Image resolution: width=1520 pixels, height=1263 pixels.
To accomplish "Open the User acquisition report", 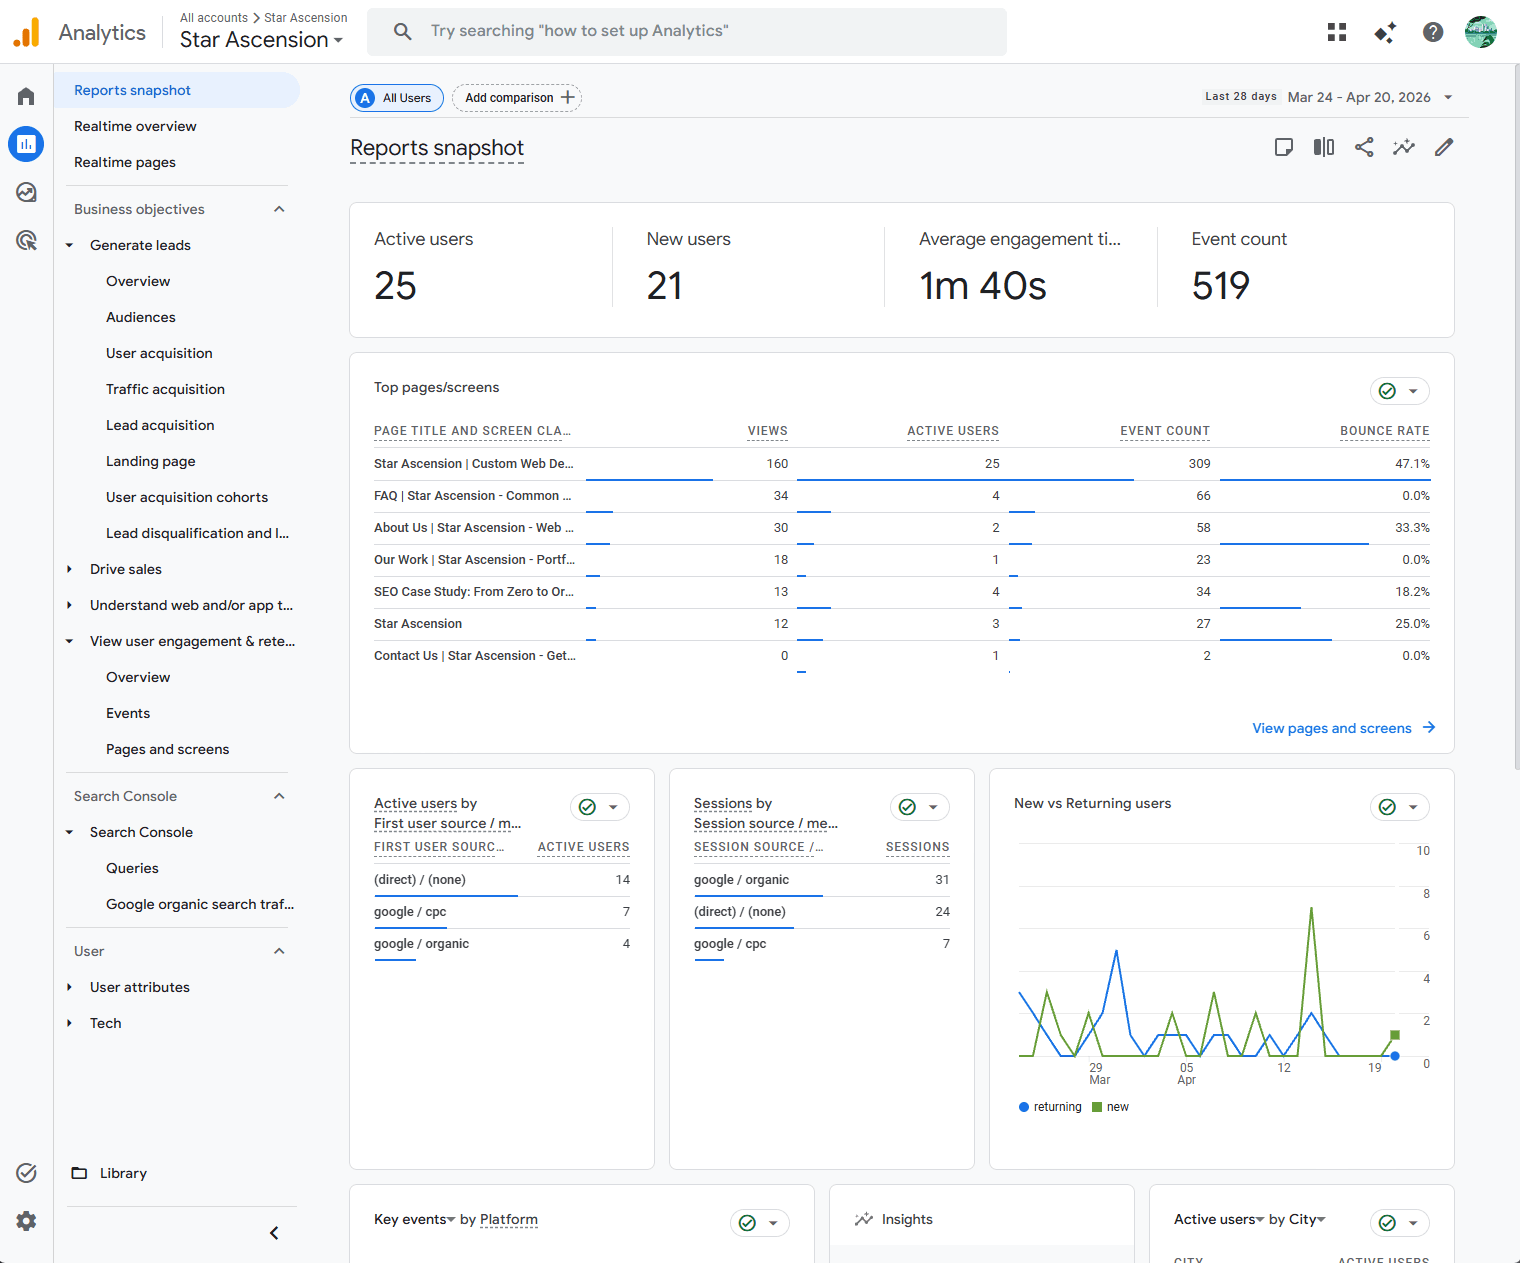I will coord(159,353).
